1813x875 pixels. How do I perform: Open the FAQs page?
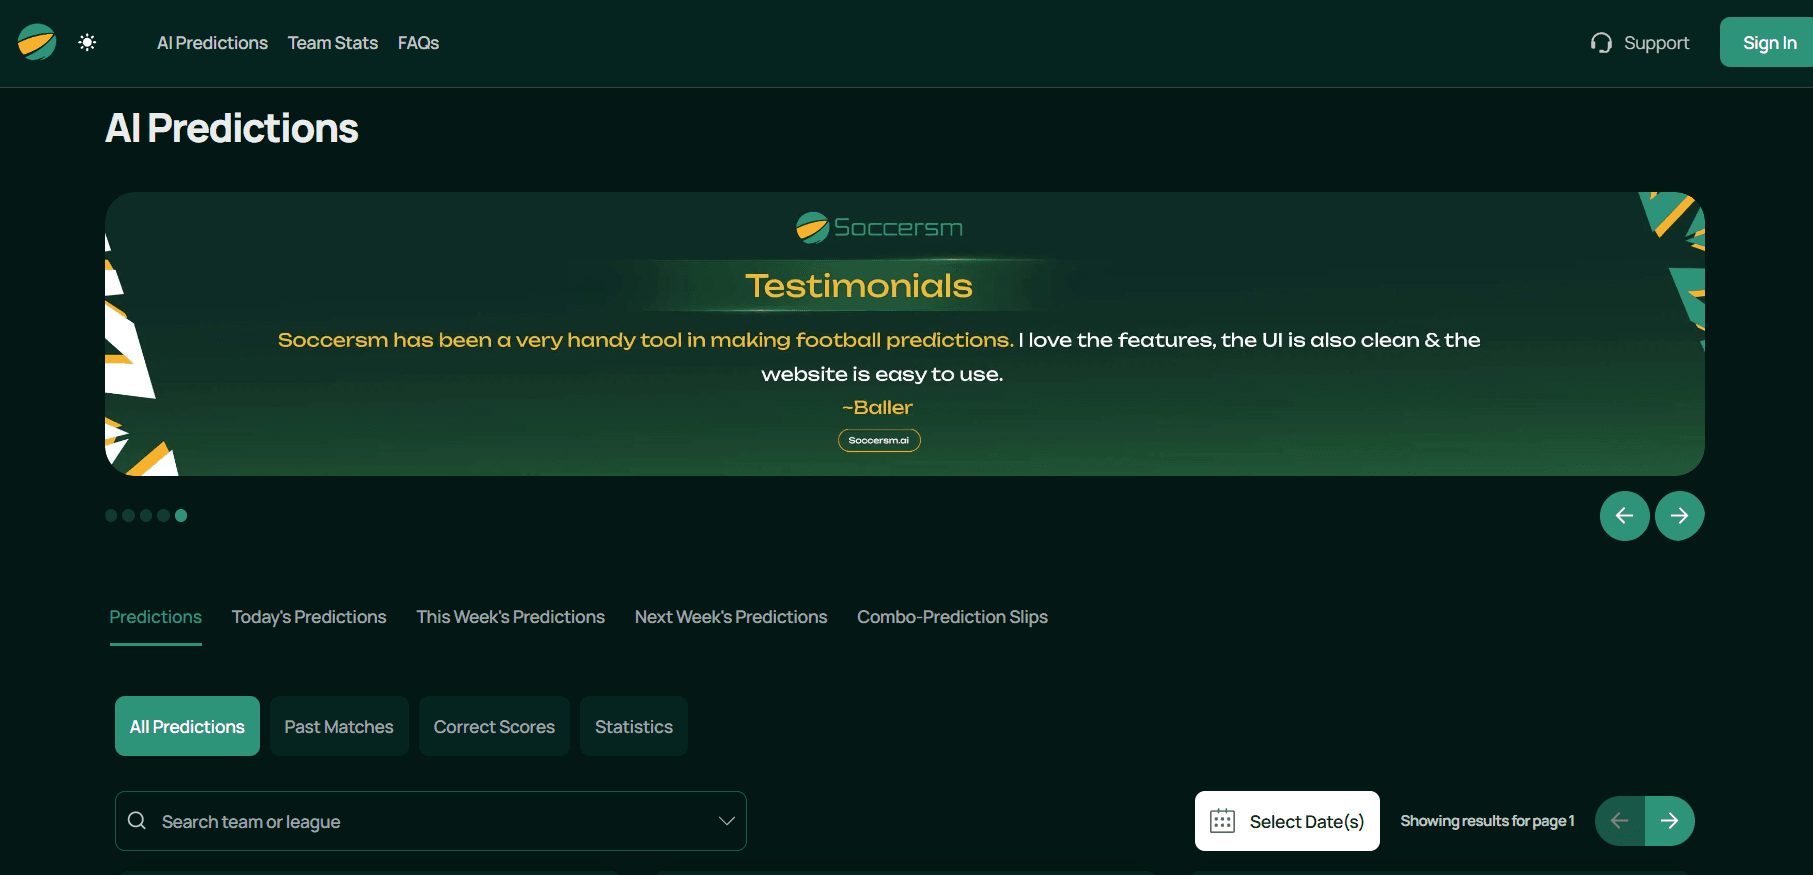click(418, 43)
